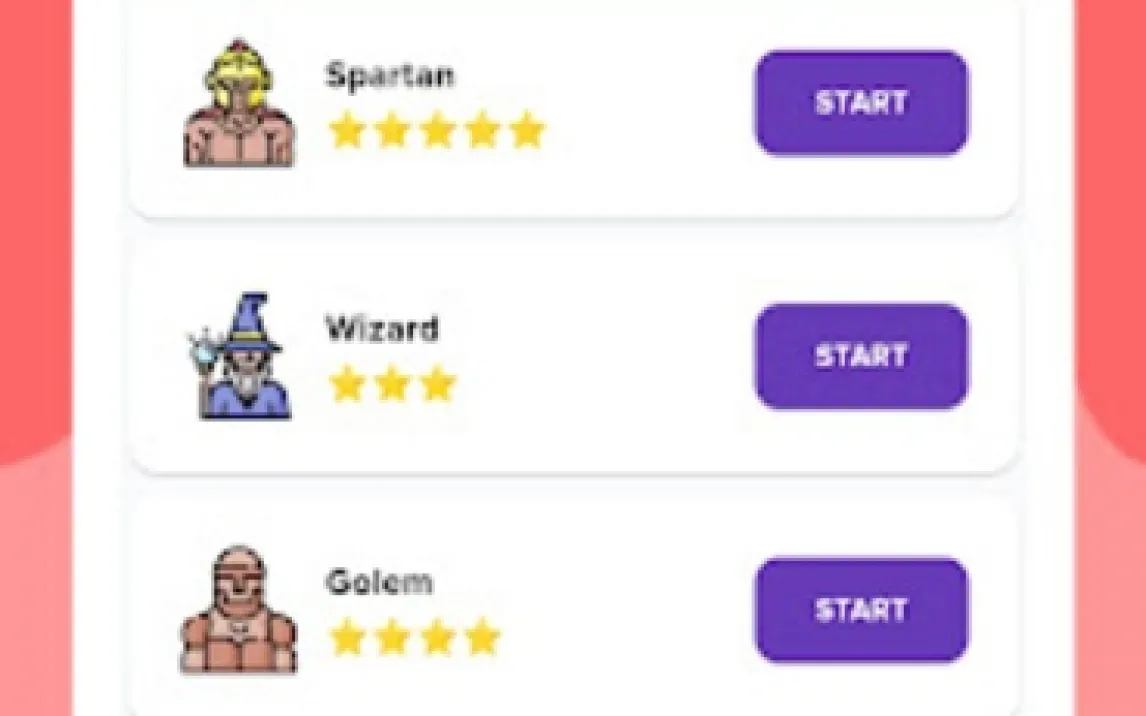Start the game against Golem

[861, 610]
